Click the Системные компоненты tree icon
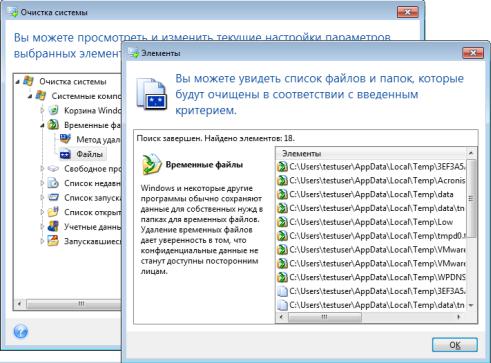The image size is (491, 363). click(41, 96)
